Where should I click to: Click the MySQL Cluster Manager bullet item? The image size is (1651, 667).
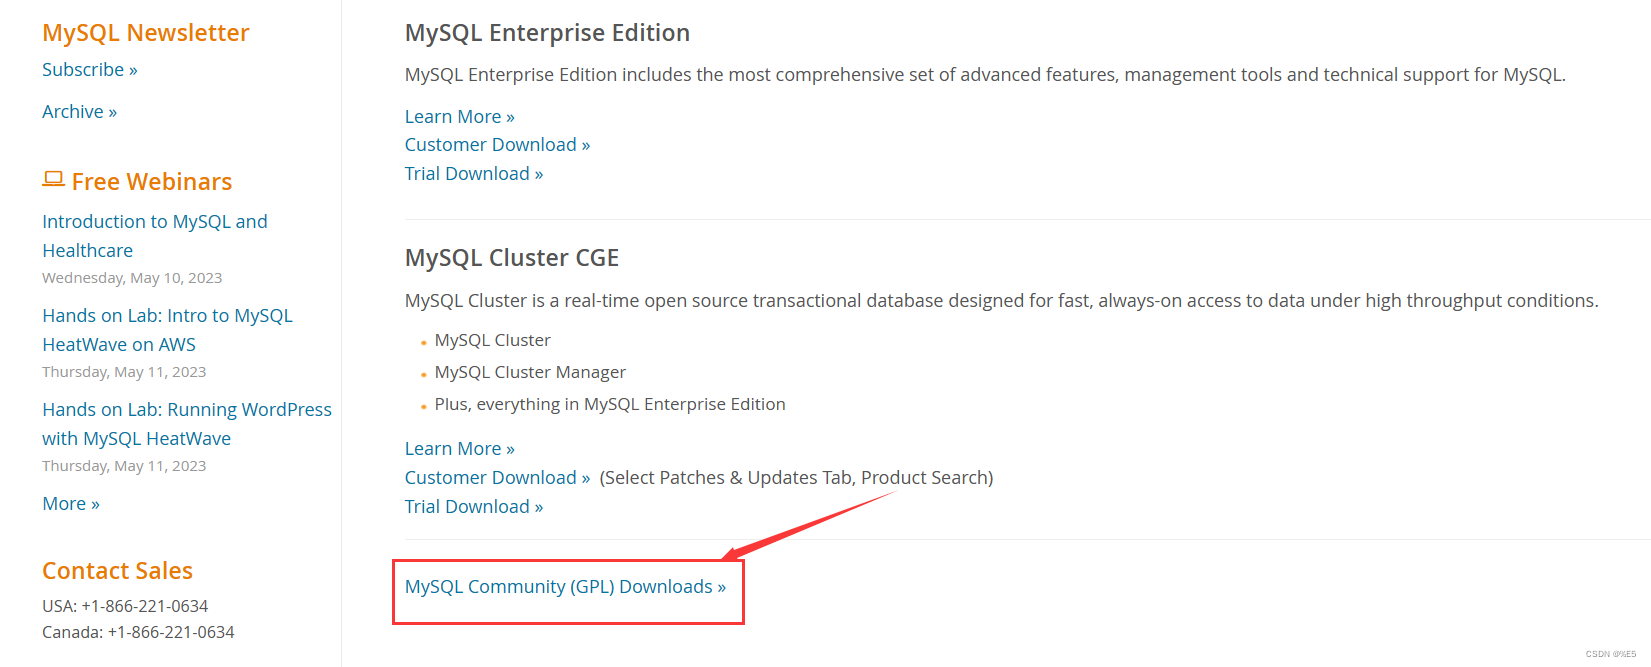(x=530, y=372)
